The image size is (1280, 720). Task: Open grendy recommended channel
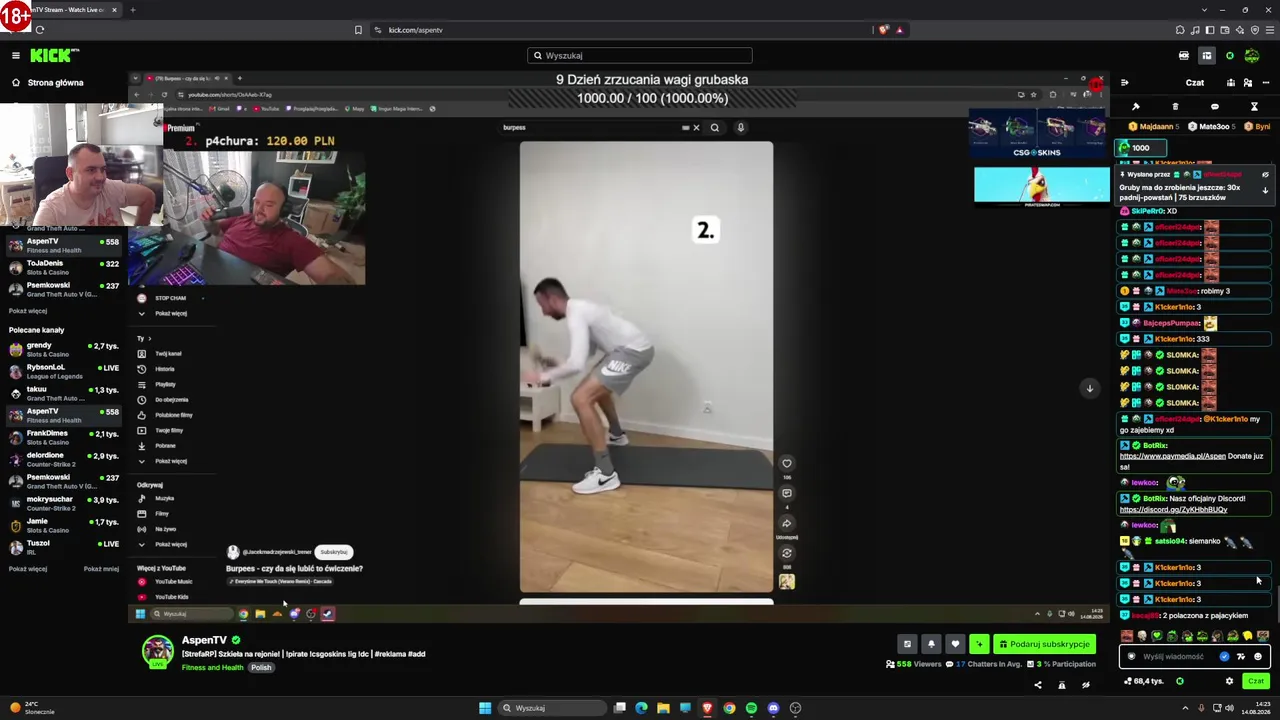[64, 350]
